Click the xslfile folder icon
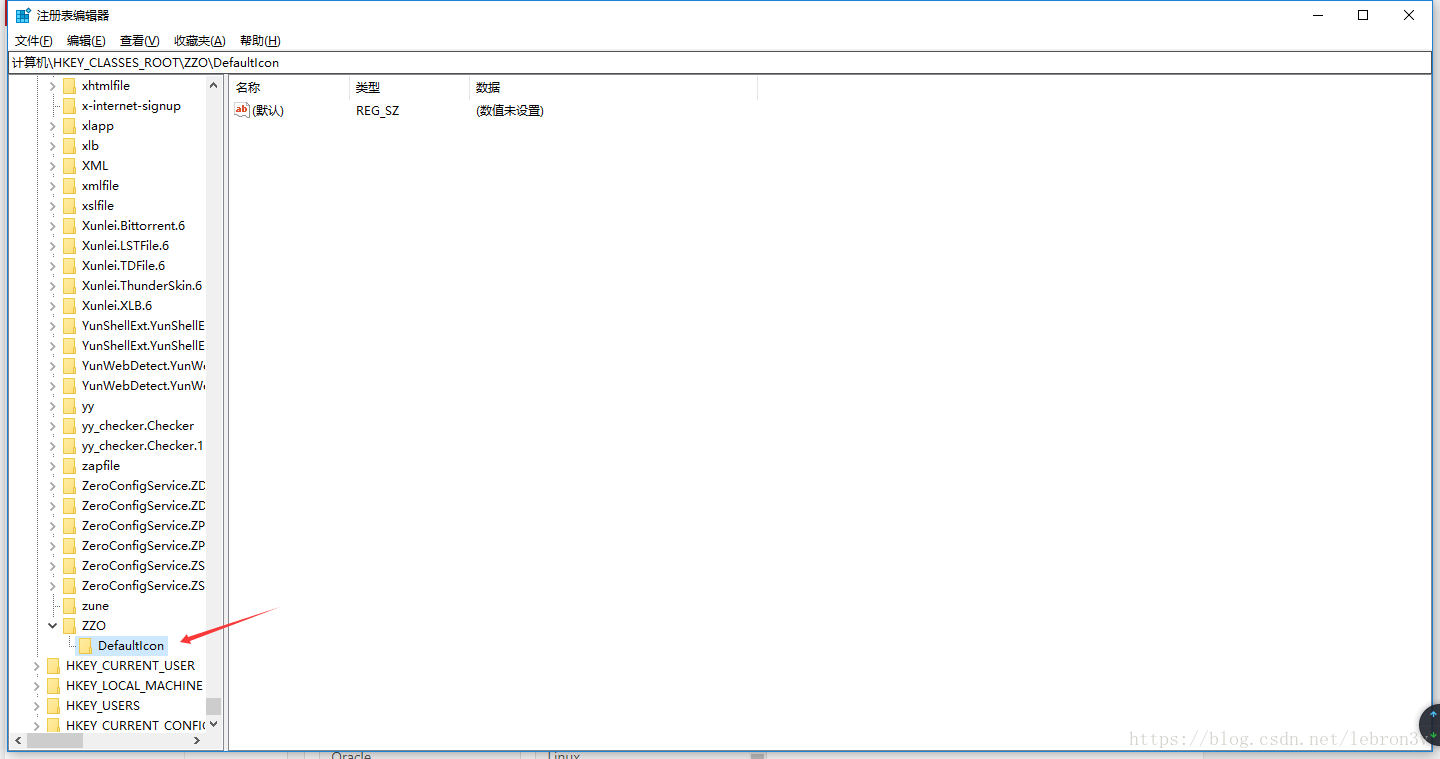The height and width of the screenshot is (759, 1440). (70, 205)
